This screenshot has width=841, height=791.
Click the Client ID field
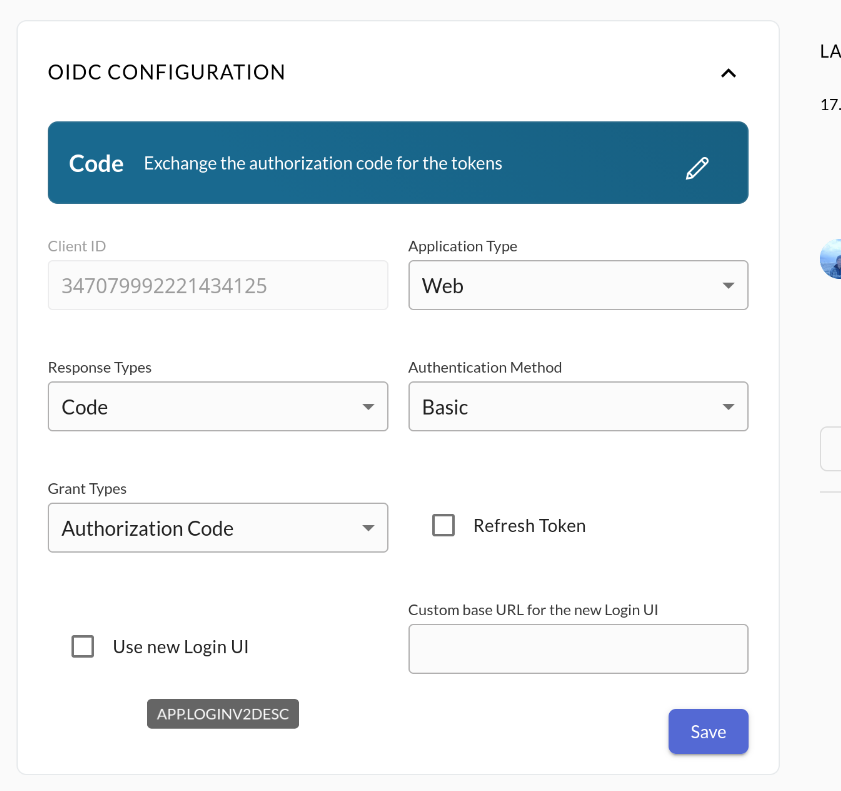[x=217, y=286]
